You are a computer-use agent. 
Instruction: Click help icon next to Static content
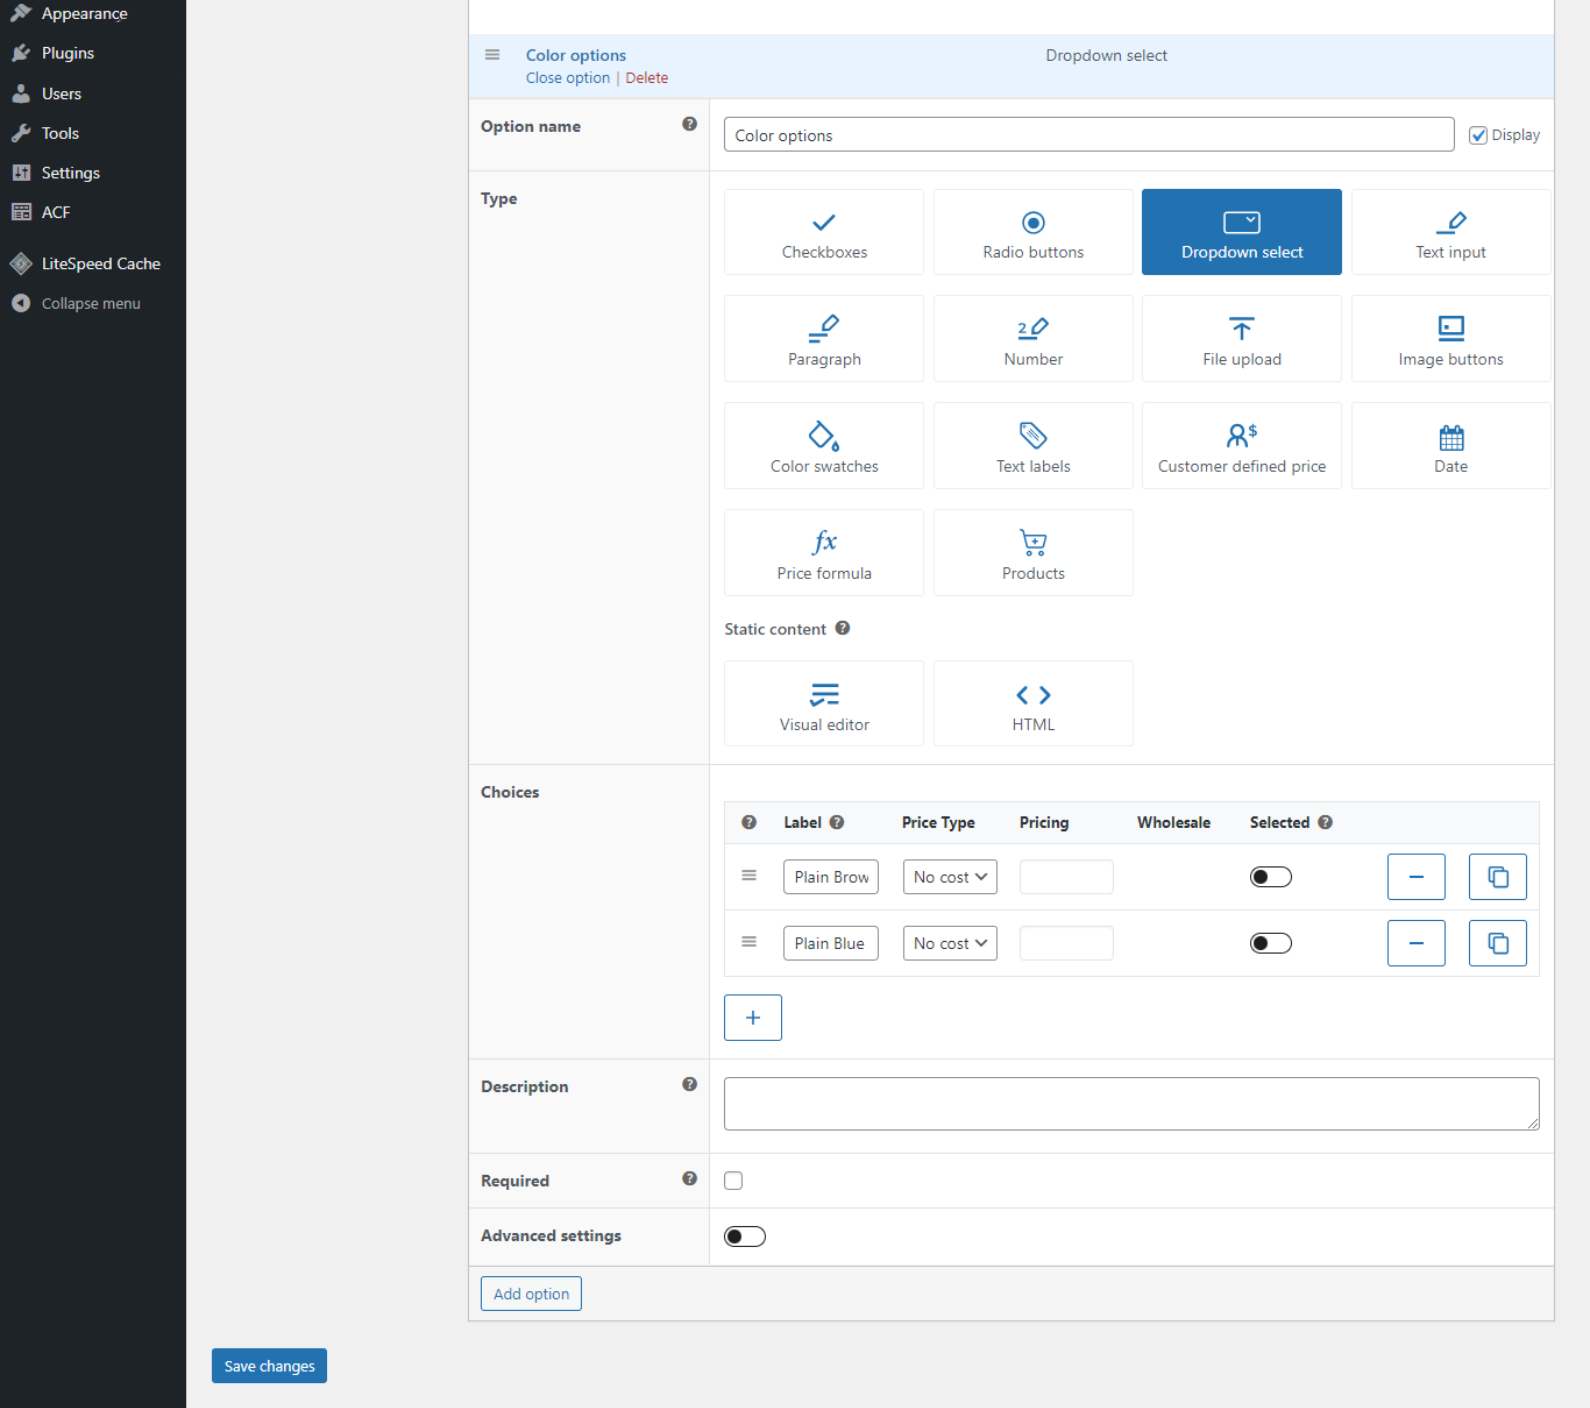(x=843, y=628)
